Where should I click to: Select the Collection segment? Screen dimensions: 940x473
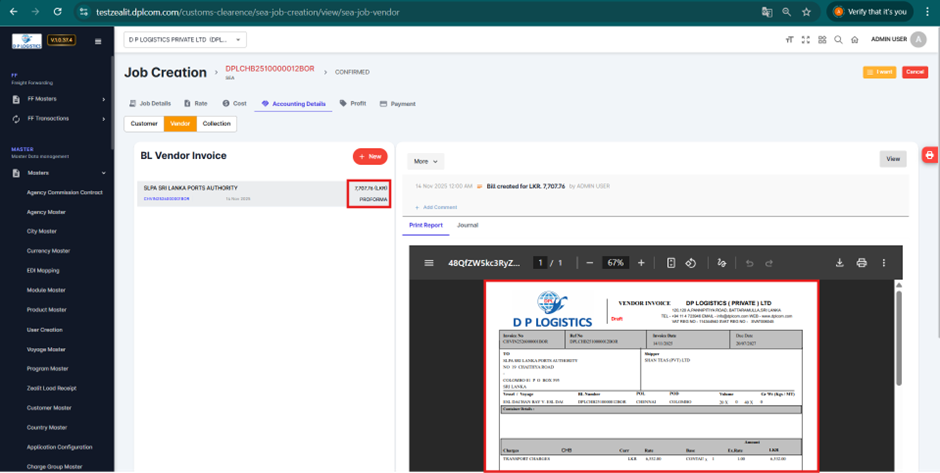point(216,124)
